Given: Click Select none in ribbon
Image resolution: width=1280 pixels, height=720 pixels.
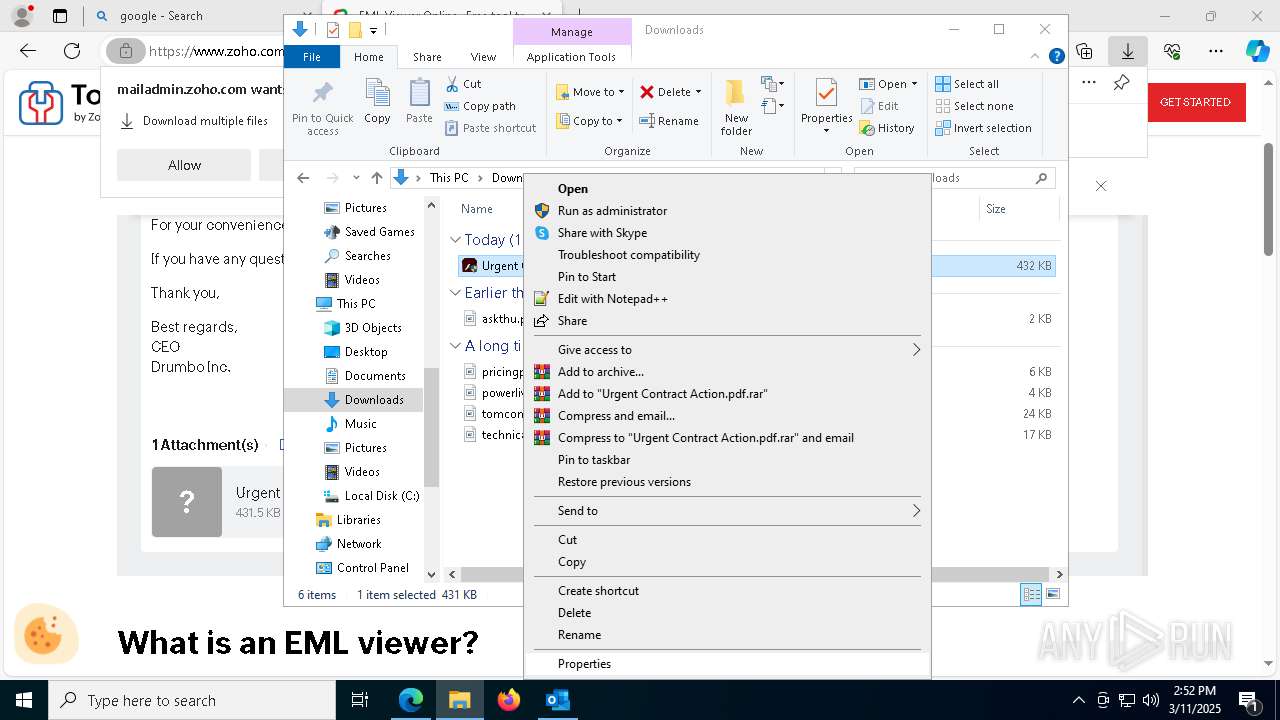Looking at the screenshot, I should (974, 106).
